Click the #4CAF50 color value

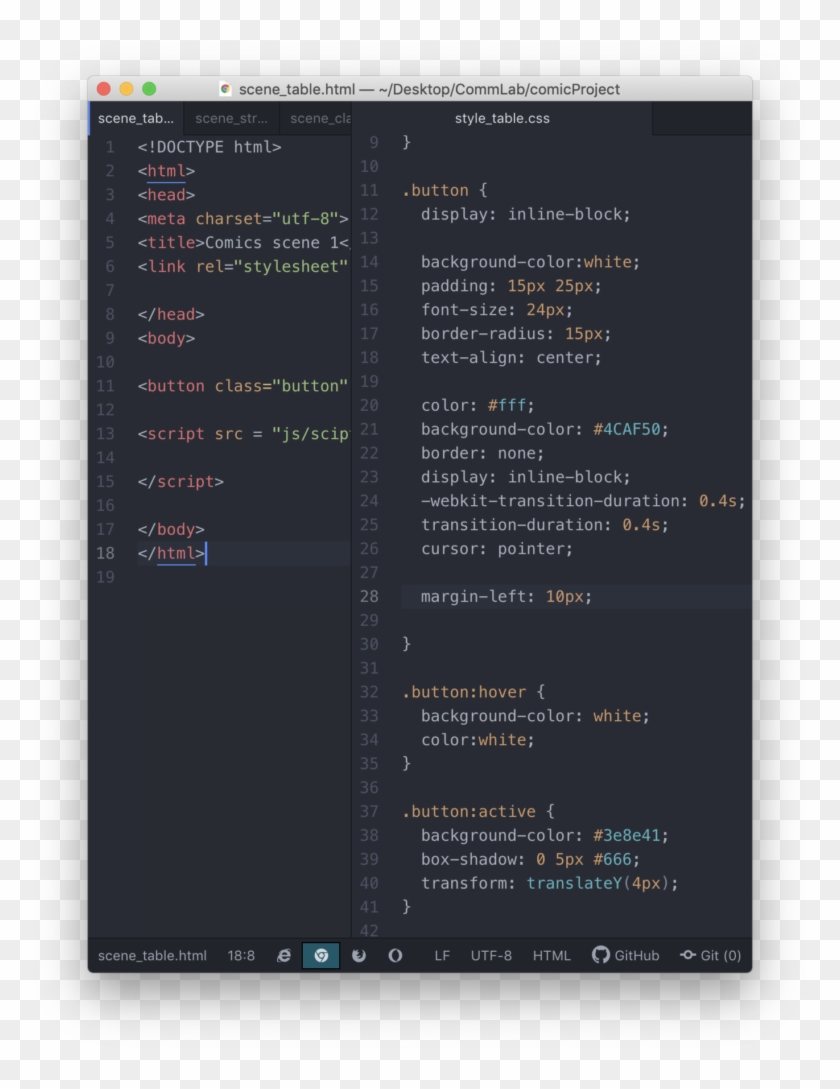[x=629, y=429]
